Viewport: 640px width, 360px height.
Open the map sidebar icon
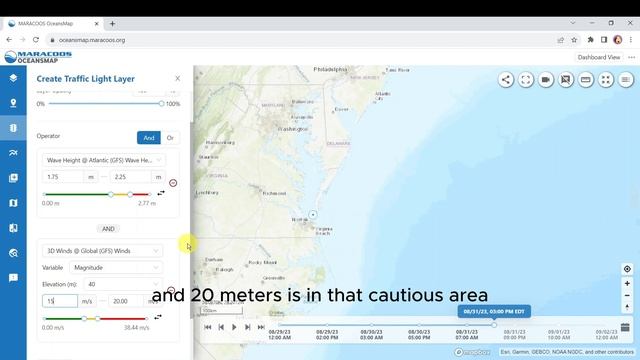tap(13, 203)
